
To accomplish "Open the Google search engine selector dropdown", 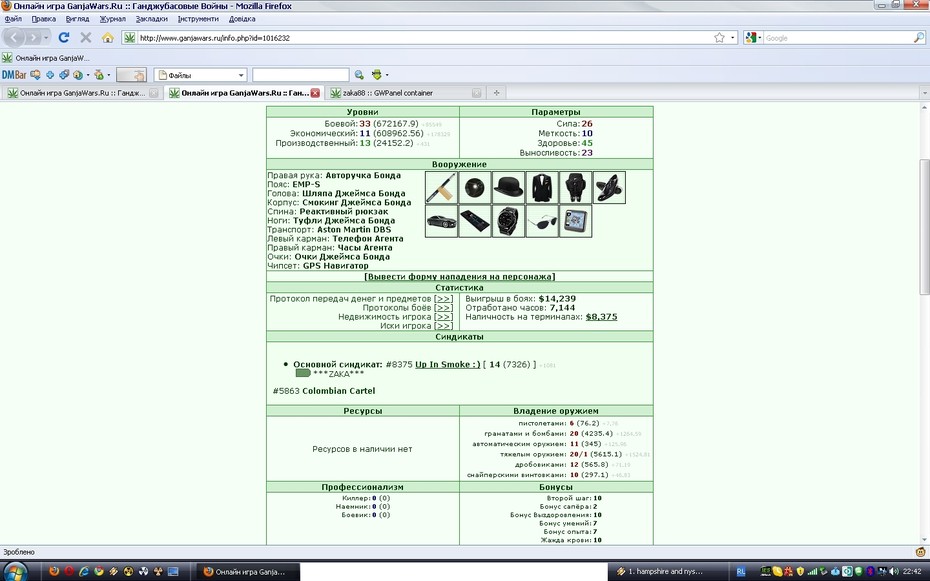I will pos(760,37).
